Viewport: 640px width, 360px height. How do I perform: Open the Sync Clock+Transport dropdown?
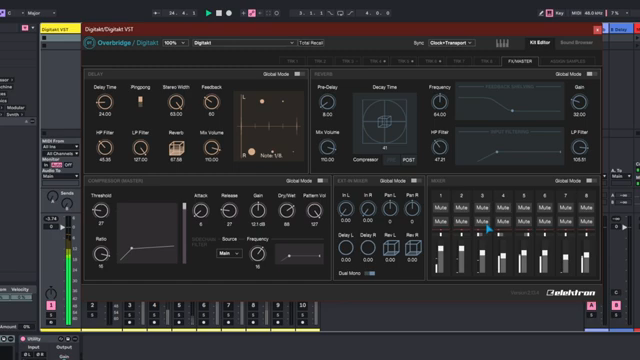tap(451, 43)
